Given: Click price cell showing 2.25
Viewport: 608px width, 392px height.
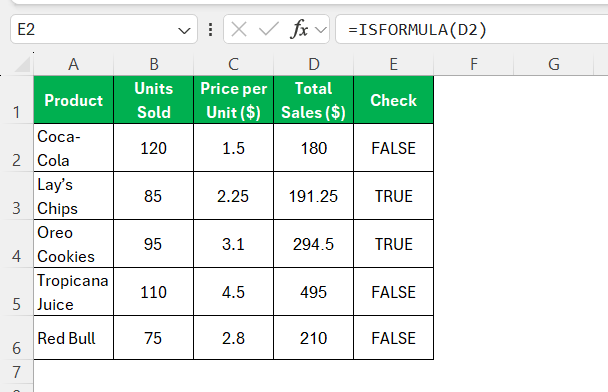Looking at the screenshot, I should pyautogui.click(x=233, y=196).
